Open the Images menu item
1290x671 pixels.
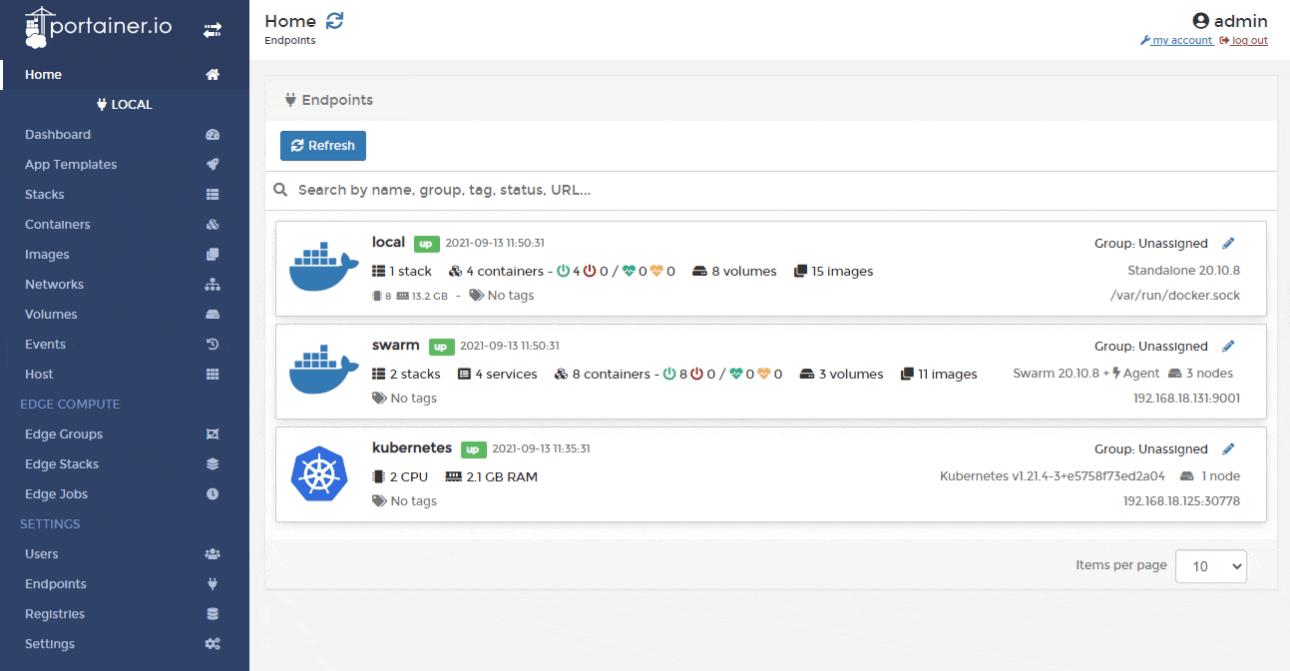pos(47,255)
